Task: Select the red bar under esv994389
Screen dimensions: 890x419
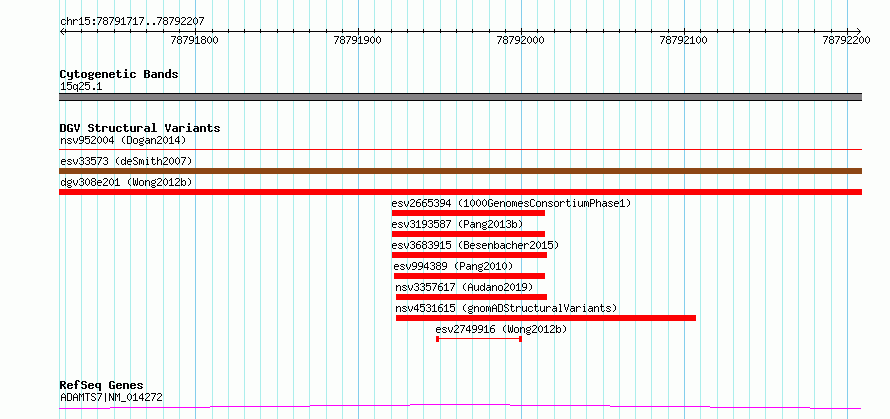Action: coord(469,276)
